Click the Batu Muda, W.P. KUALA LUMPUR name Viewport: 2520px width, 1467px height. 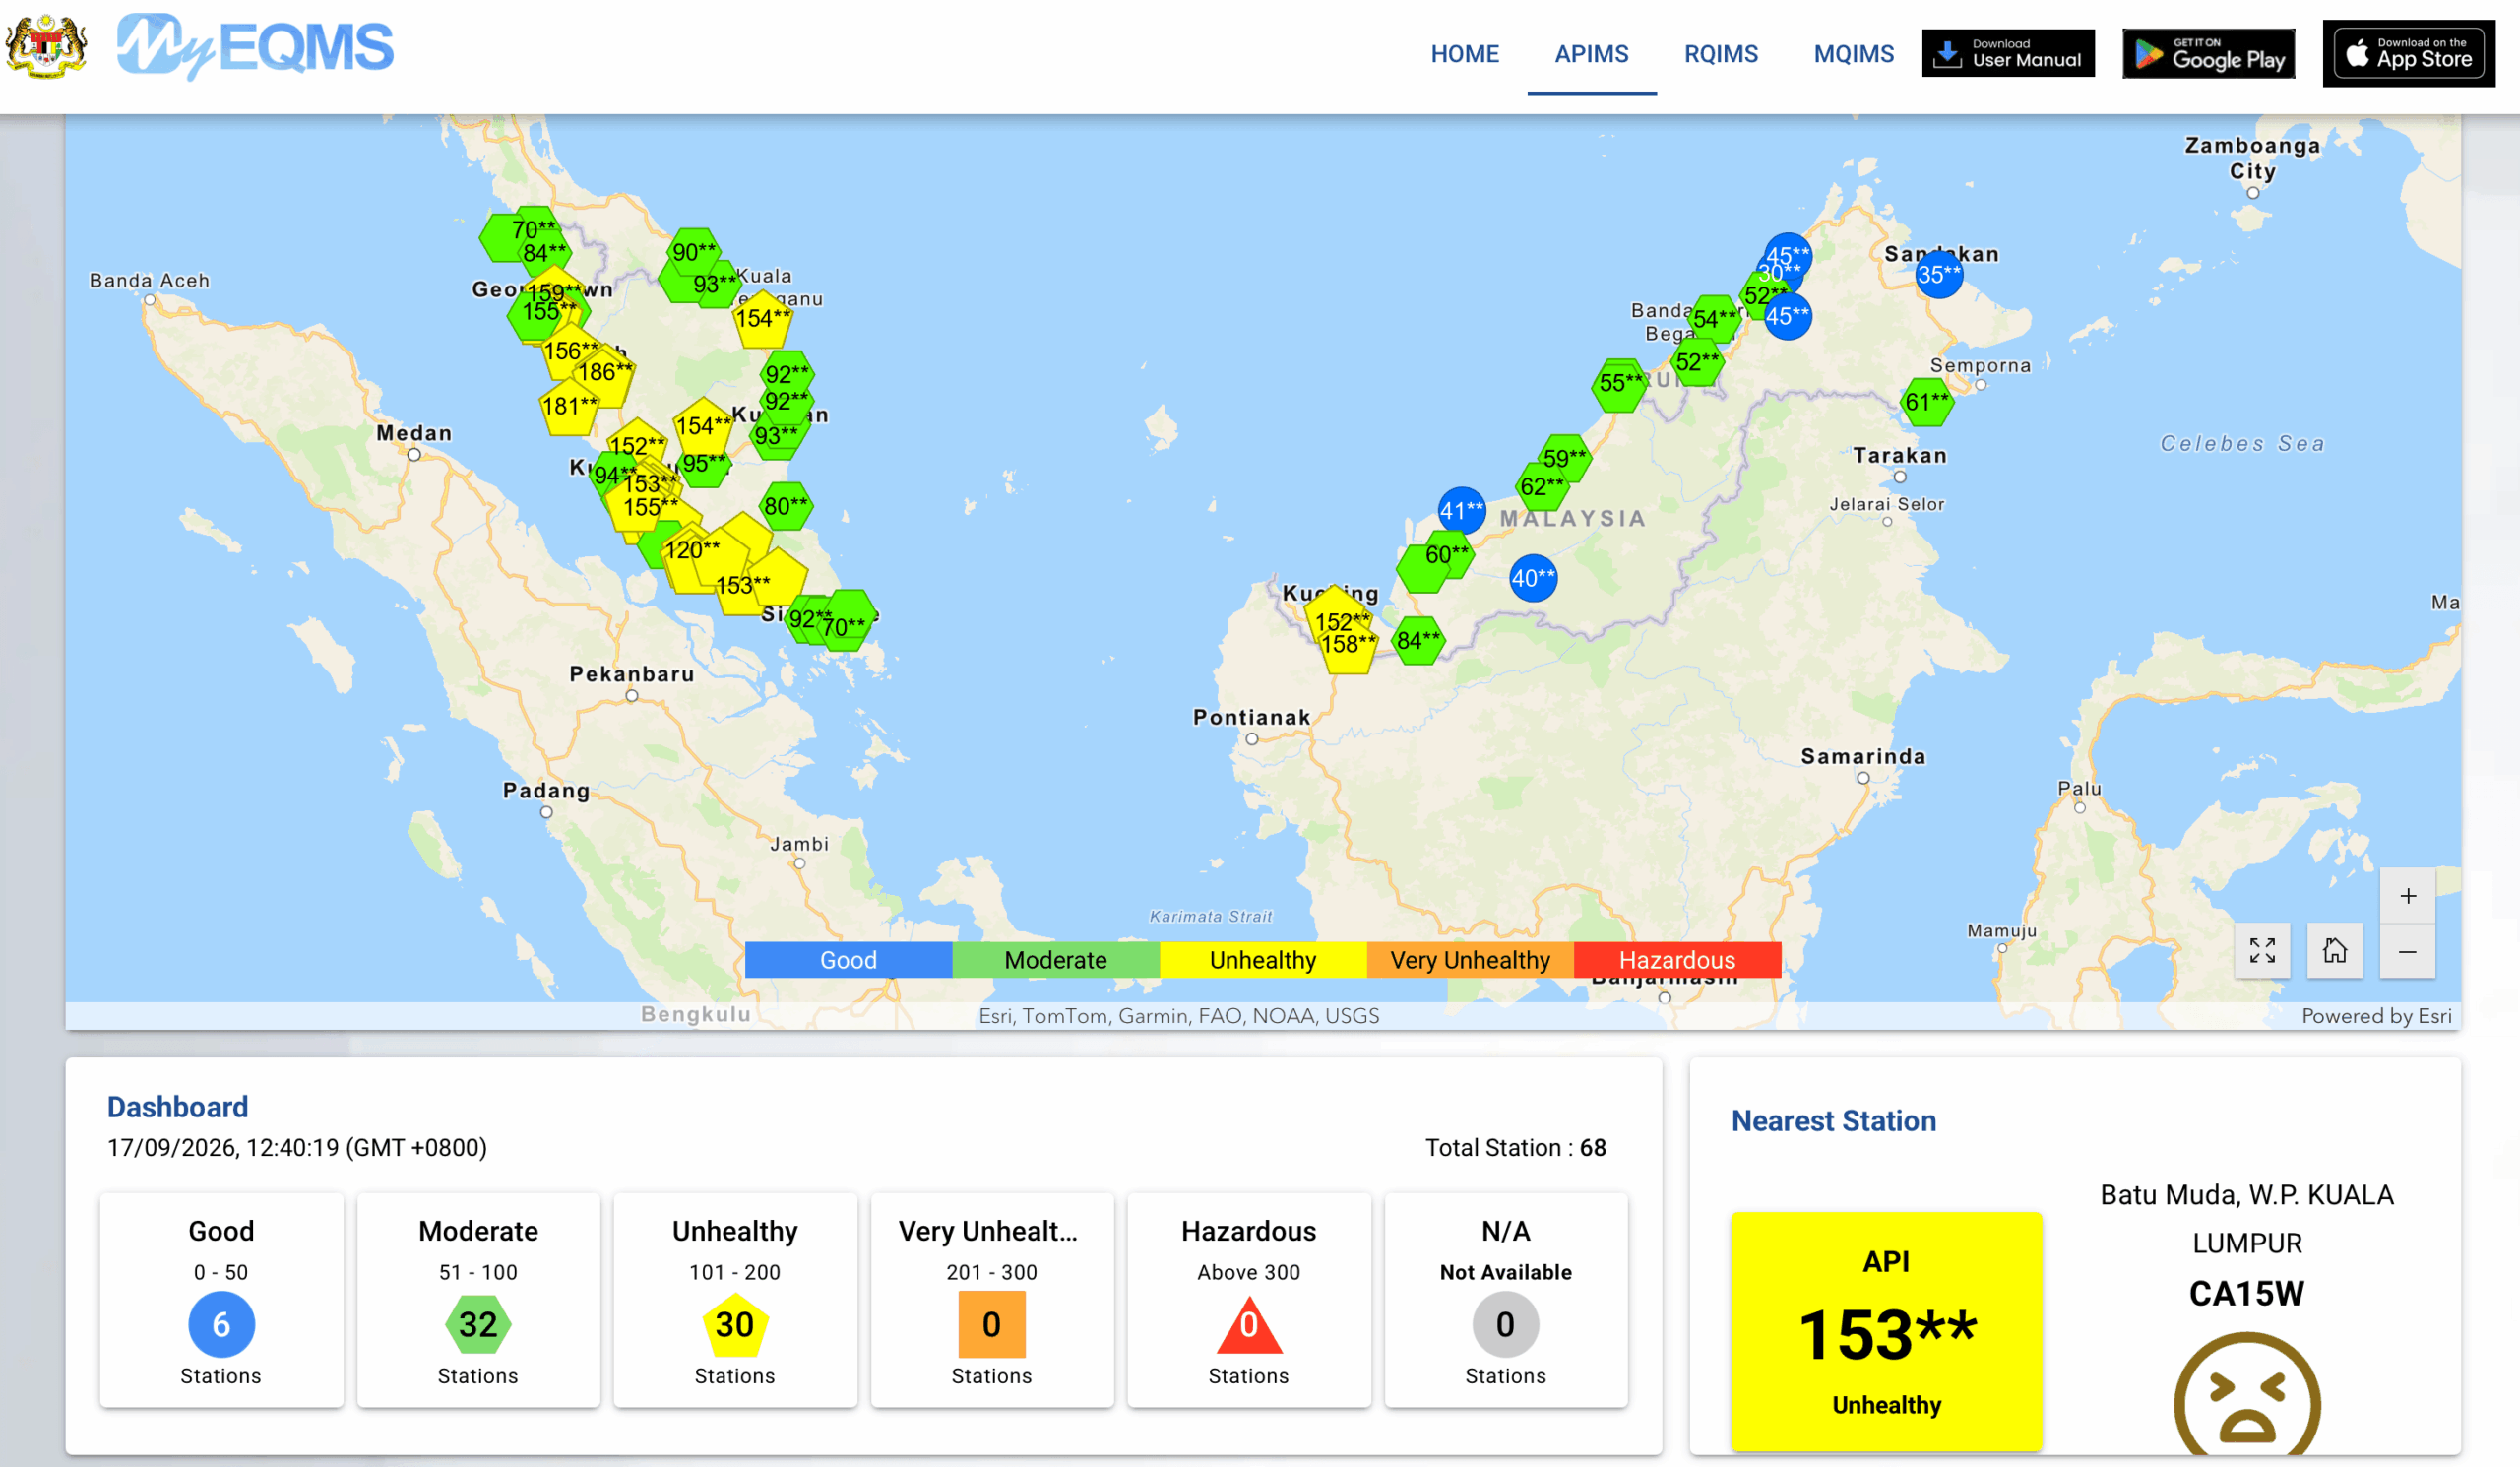pos(2246,1219)
